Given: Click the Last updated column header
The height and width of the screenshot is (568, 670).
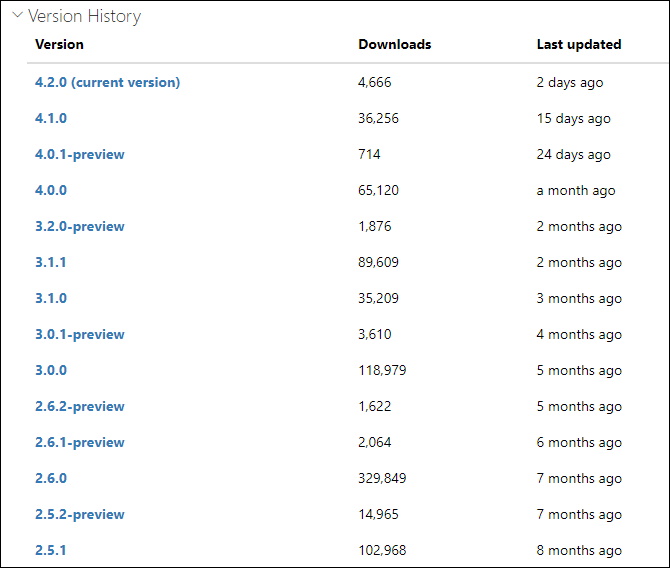Looking at the screenshot, I should [579, 44].
